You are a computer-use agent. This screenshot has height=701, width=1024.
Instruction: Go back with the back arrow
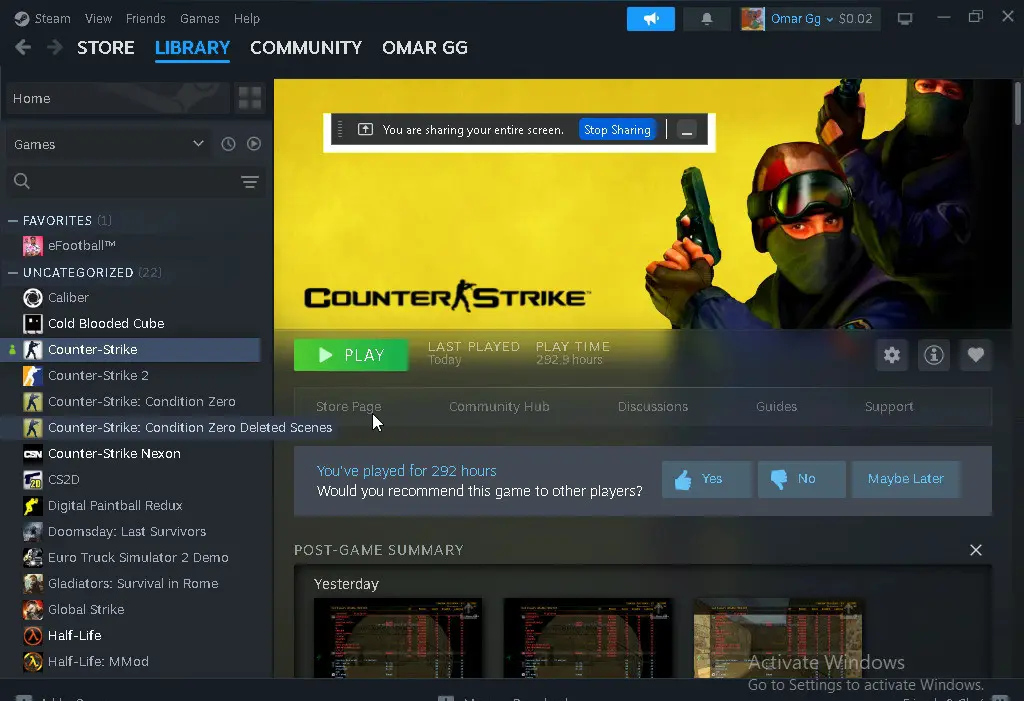23,47
